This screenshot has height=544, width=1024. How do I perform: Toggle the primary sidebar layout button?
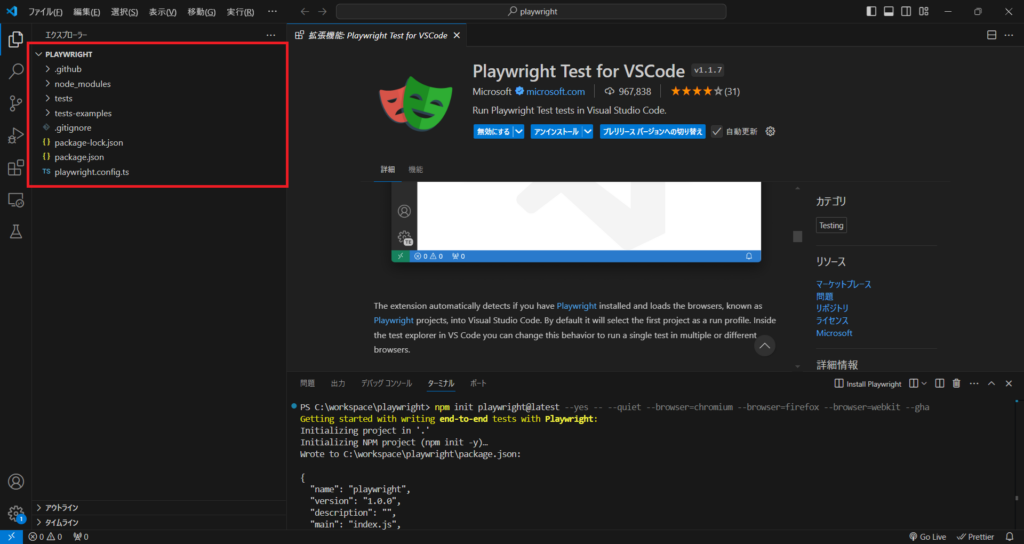pyautogui.click(x=872, y=11)
